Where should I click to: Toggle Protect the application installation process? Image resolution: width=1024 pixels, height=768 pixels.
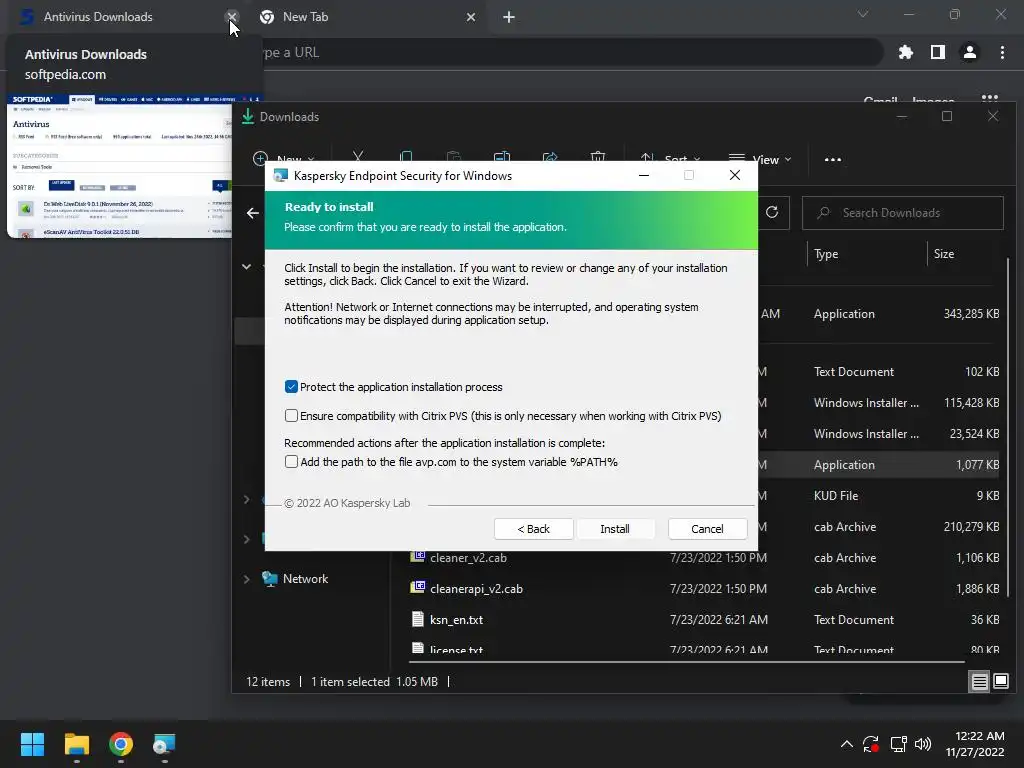pyautogui.click(x=291, y=387)
